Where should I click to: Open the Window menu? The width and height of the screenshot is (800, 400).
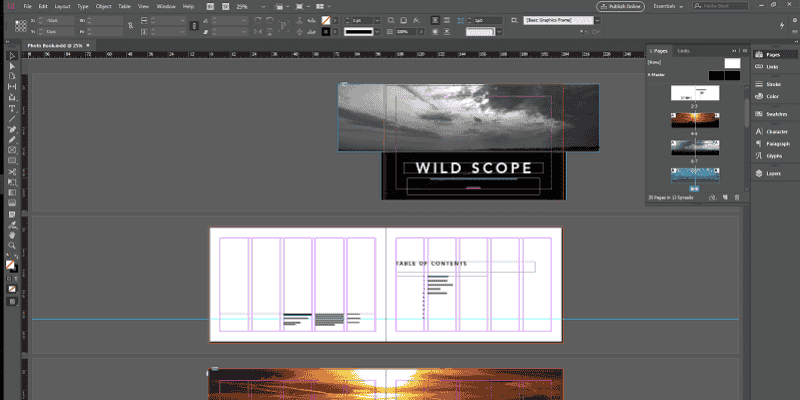[x=165, y=6]
